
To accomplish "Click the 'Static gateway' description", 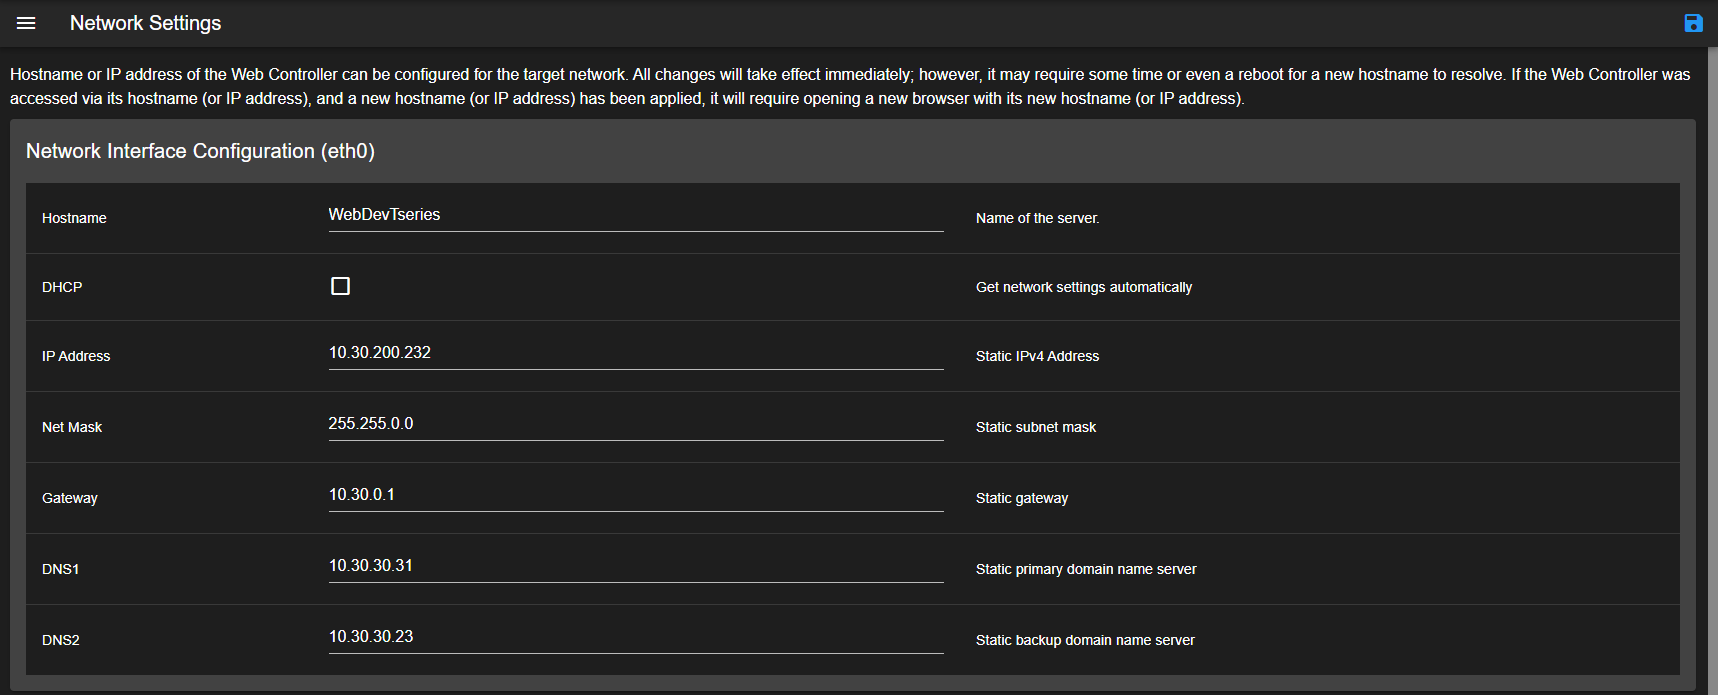I will pyautogui.click(x=1022, y=498).
